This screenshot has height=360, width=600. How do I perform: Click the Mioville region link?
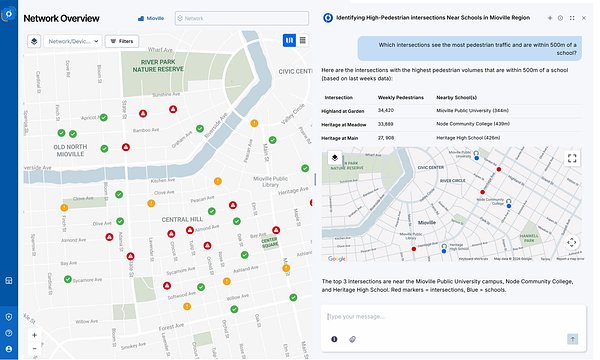coord(151,18)
